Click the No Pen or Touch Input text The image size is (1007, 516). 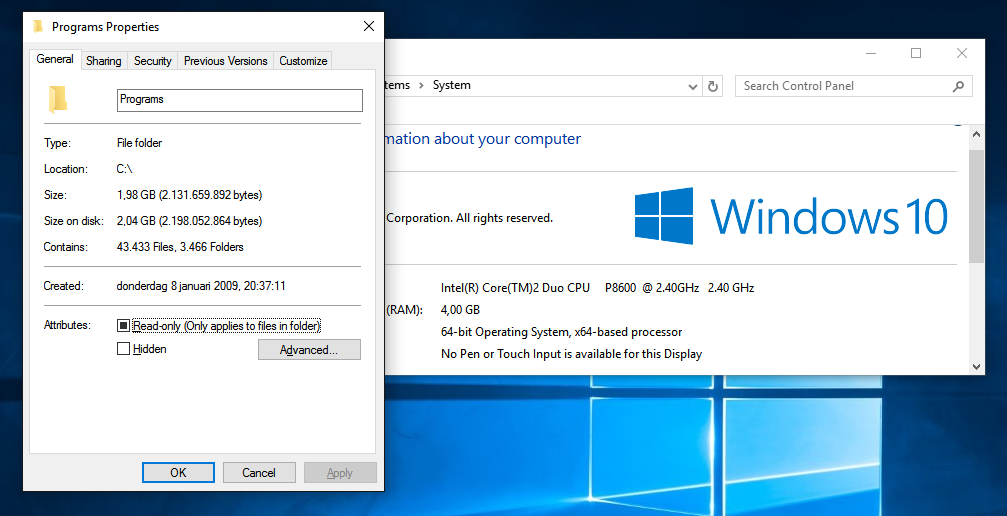[572, 354]
